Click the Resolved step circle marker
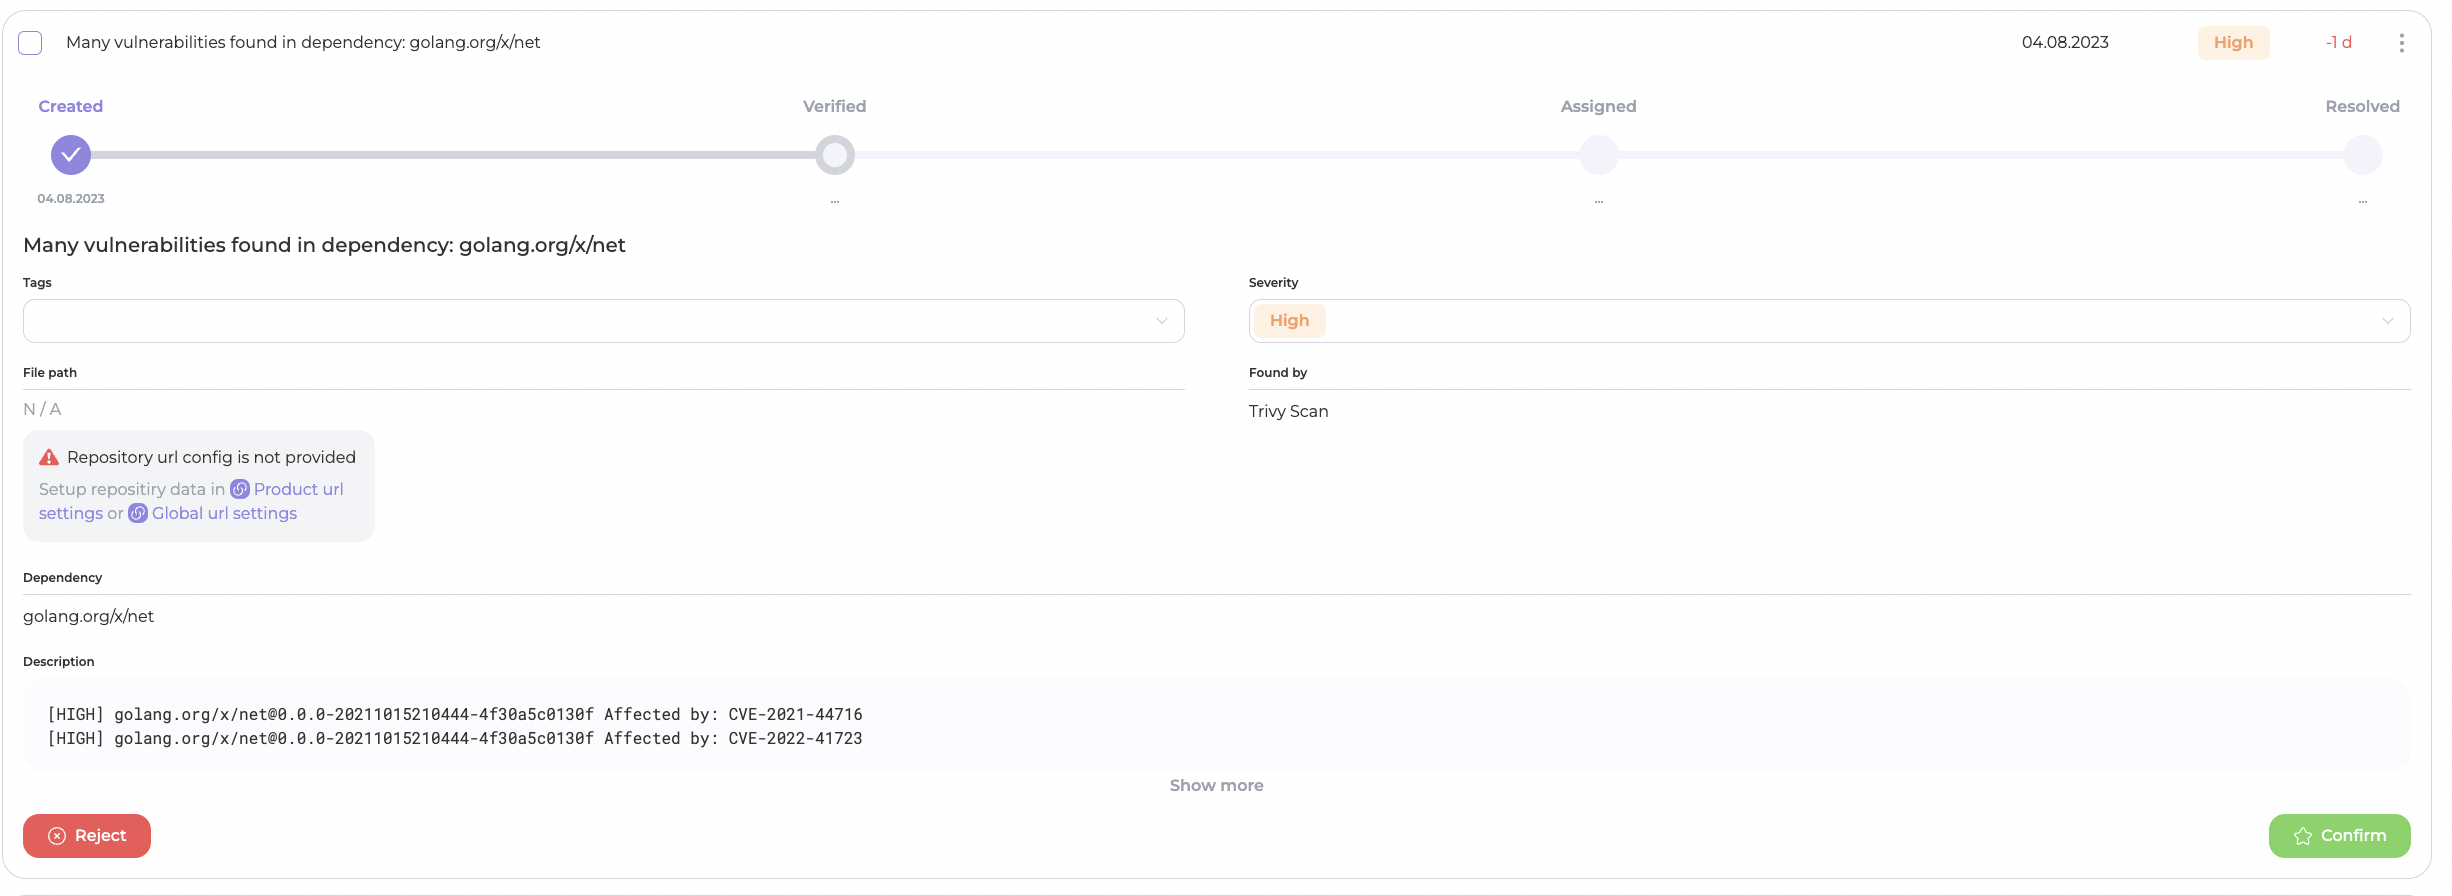Screen dimensions: 2452x896 click(2362, 155)
